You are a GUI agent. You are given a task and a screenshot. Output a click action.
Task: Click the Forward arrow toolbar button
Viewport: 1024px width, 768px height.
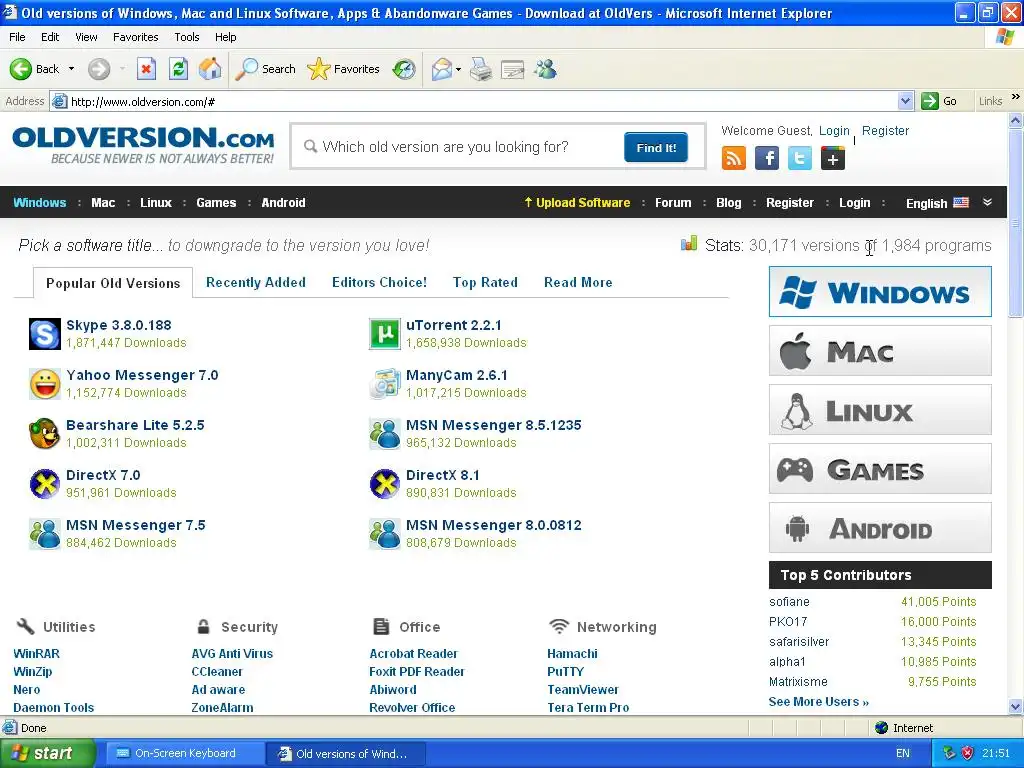99,69
